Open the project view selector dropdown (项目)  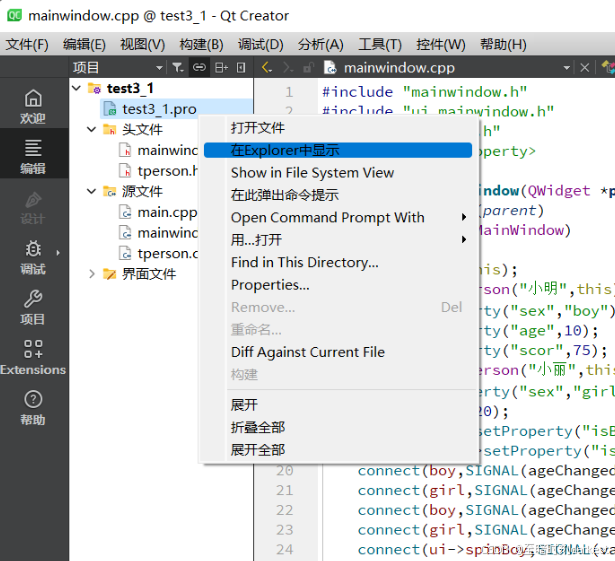click(118, 68)
